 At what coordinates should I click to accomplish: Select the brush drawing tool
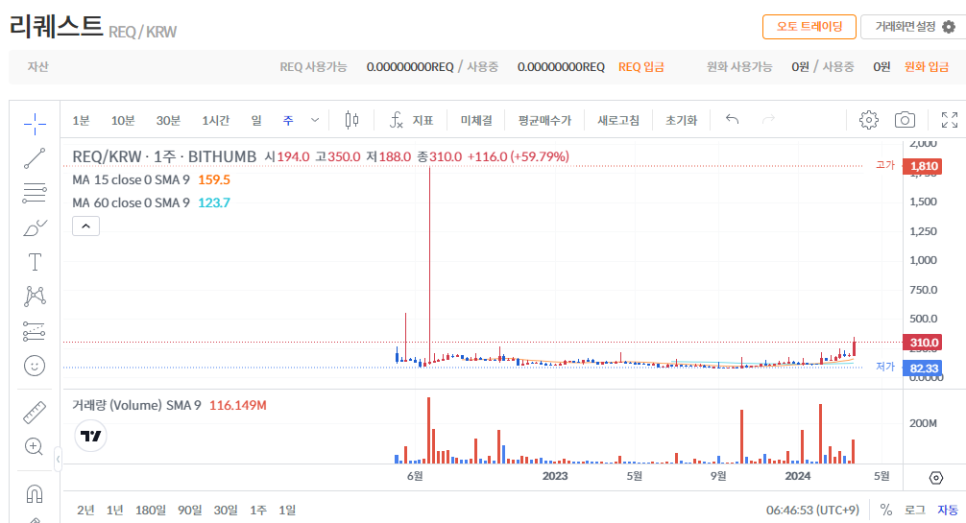pos(34,228)
